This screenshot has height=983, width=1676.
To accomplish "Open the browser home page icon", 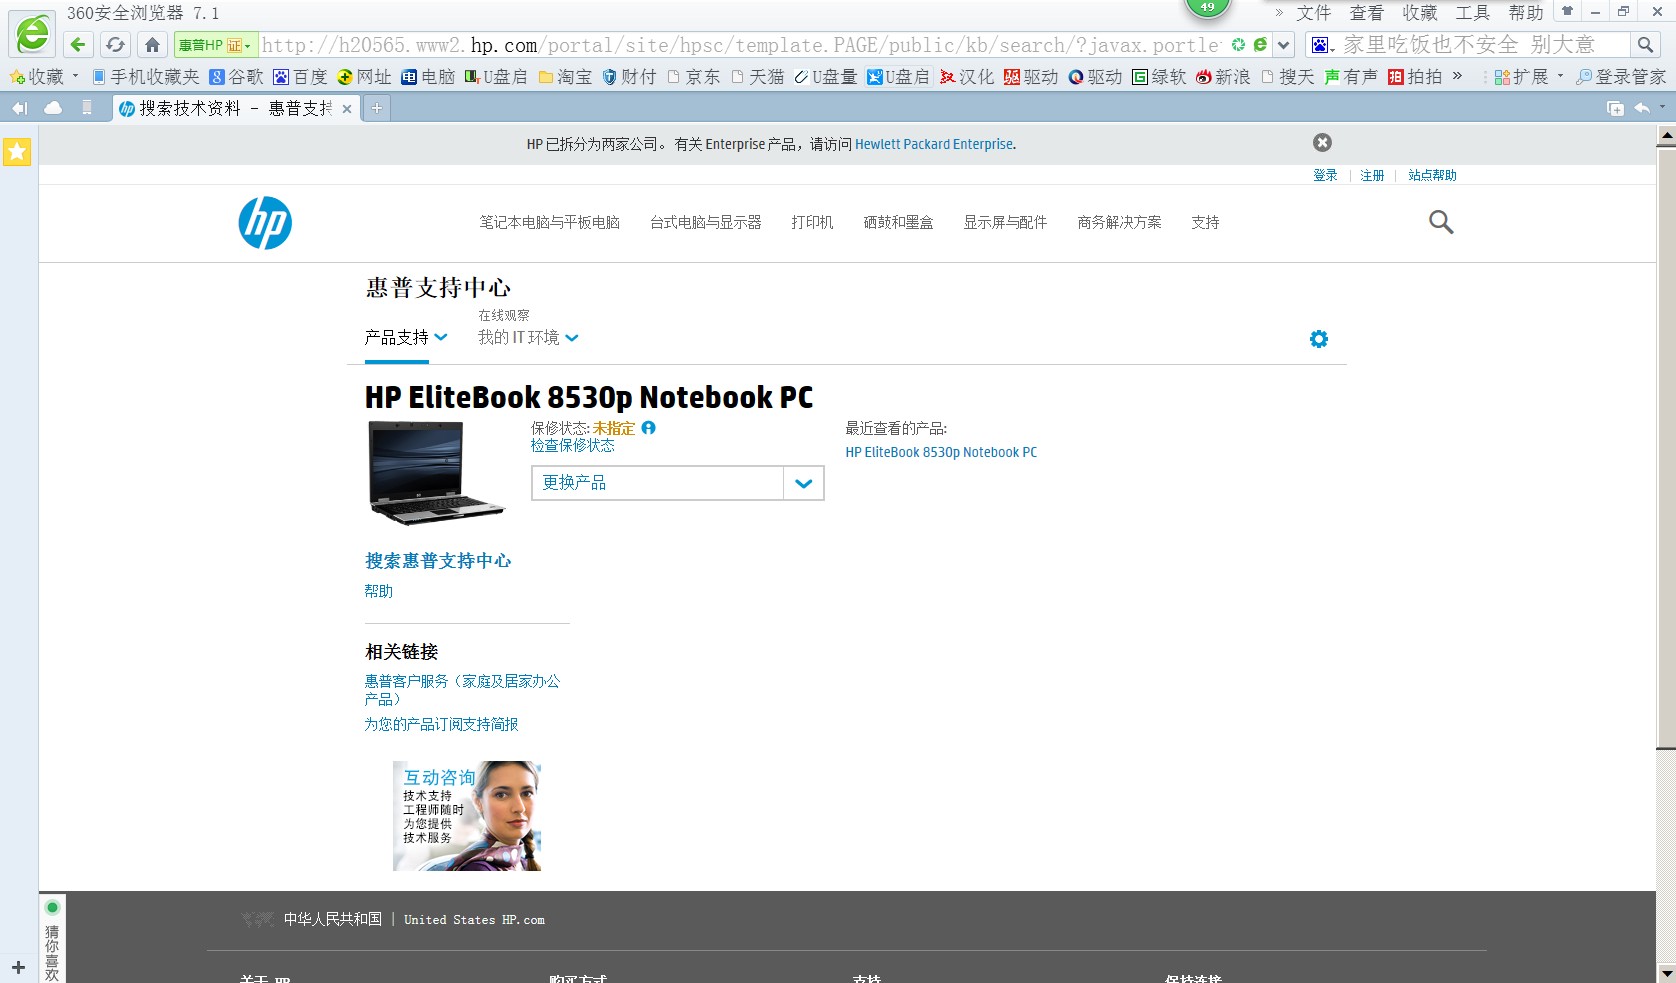I will pos(150,44).
